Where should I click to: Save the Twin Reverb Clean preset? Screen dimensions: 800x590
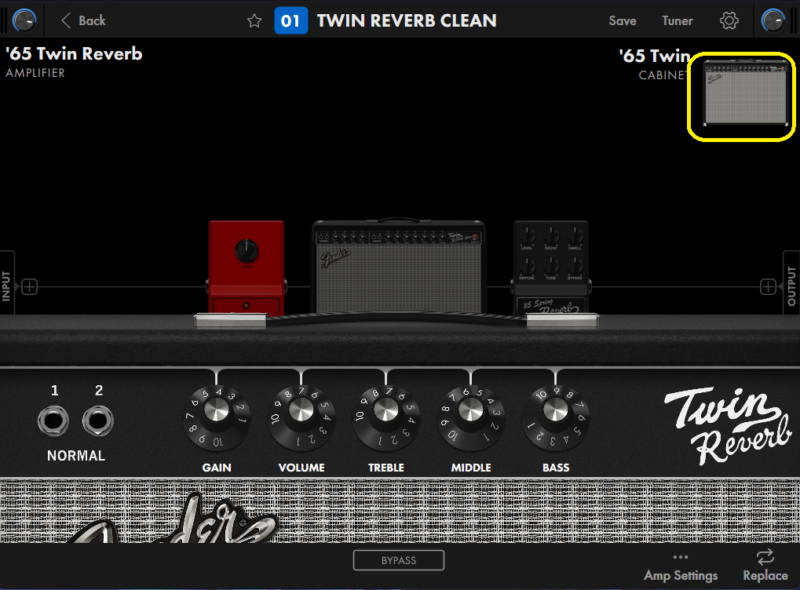click(622, 21)
